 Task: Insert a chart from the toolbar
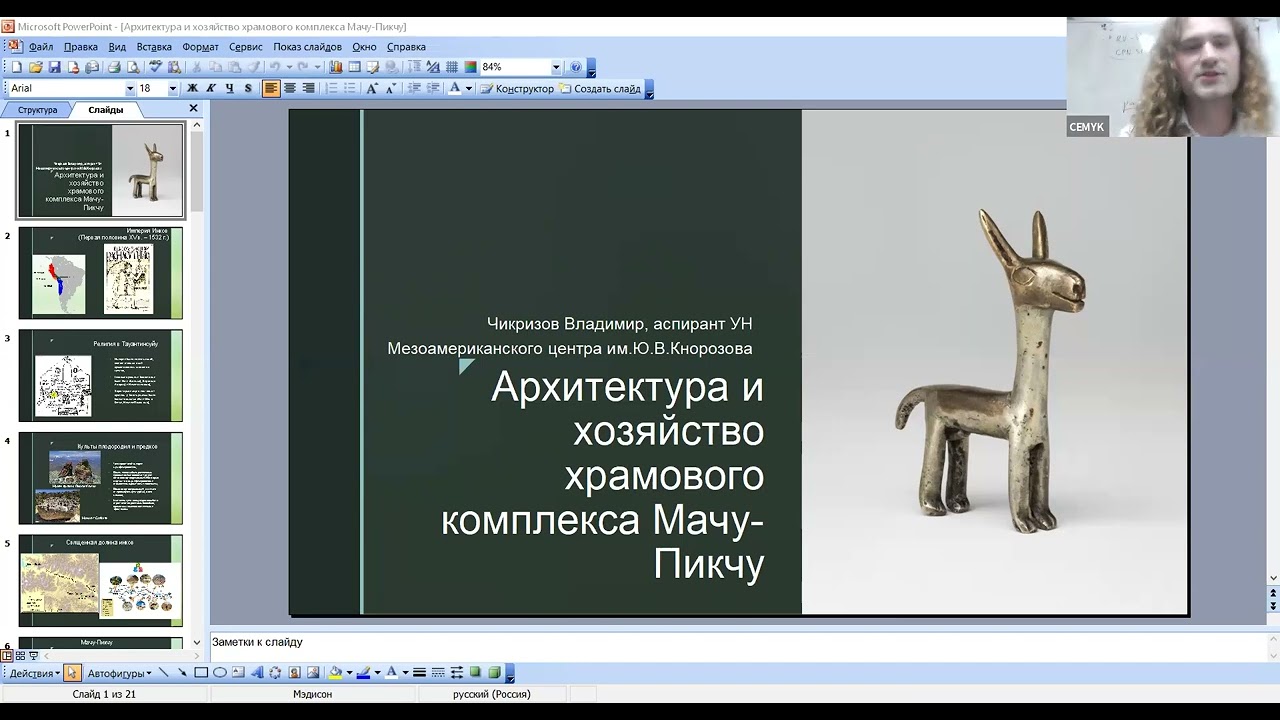point(336,67)
